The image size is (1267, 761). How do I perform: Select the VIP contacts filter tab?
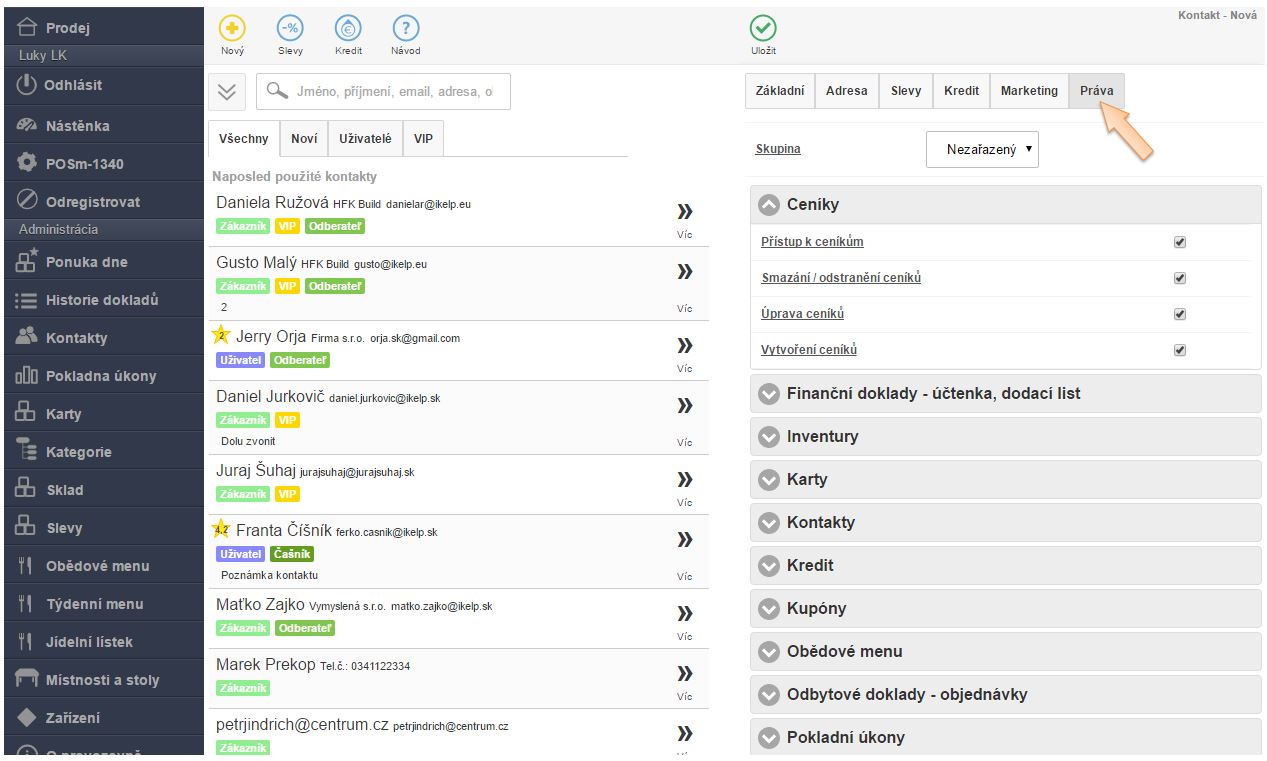point(423,139)
